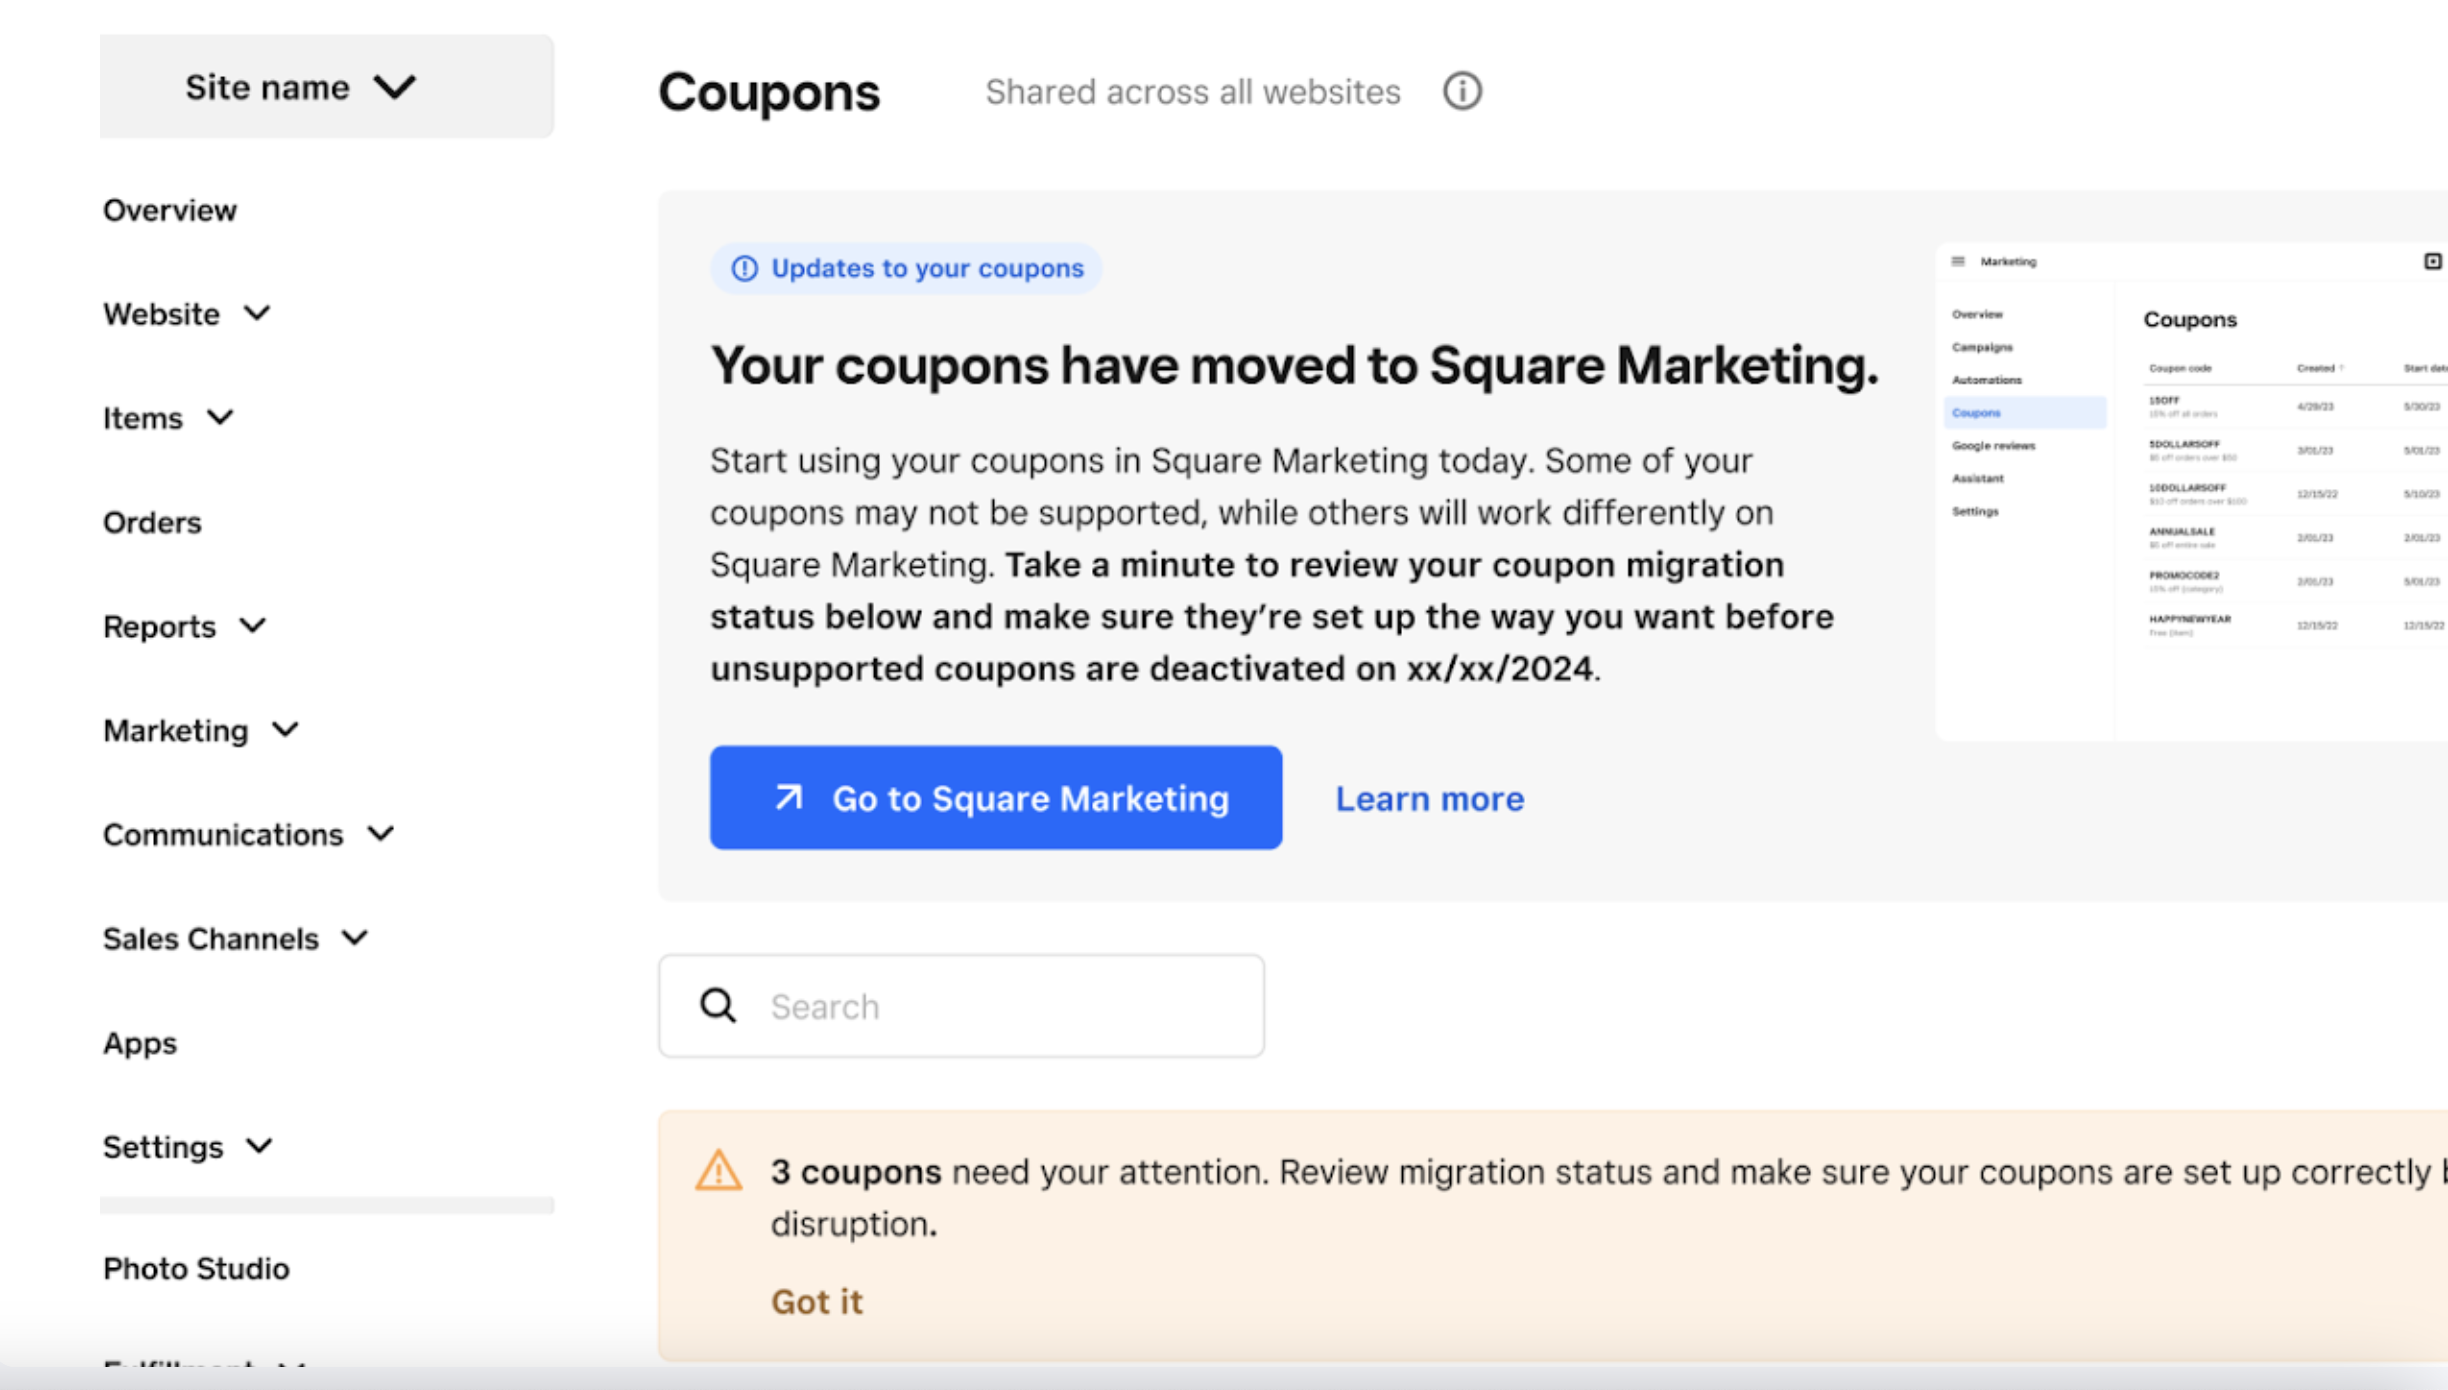Click the arrow icon on Go to Square Marketing
Screen dimensions: 2448x1390
coord(789,798)
